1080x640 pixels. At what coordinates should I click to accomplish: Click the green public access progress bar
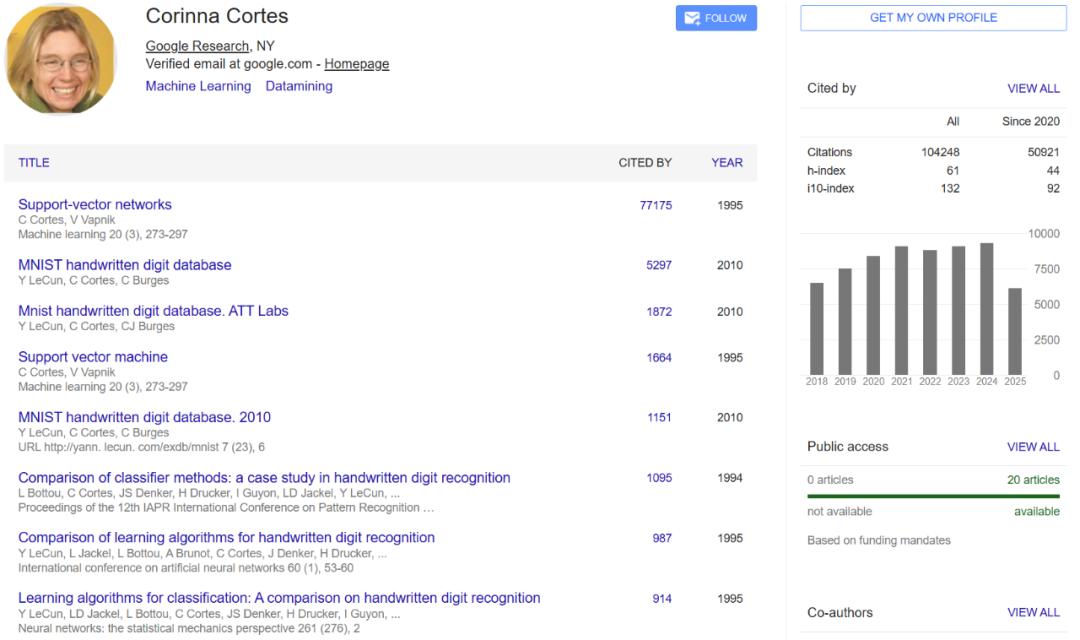tap(933, 496)
